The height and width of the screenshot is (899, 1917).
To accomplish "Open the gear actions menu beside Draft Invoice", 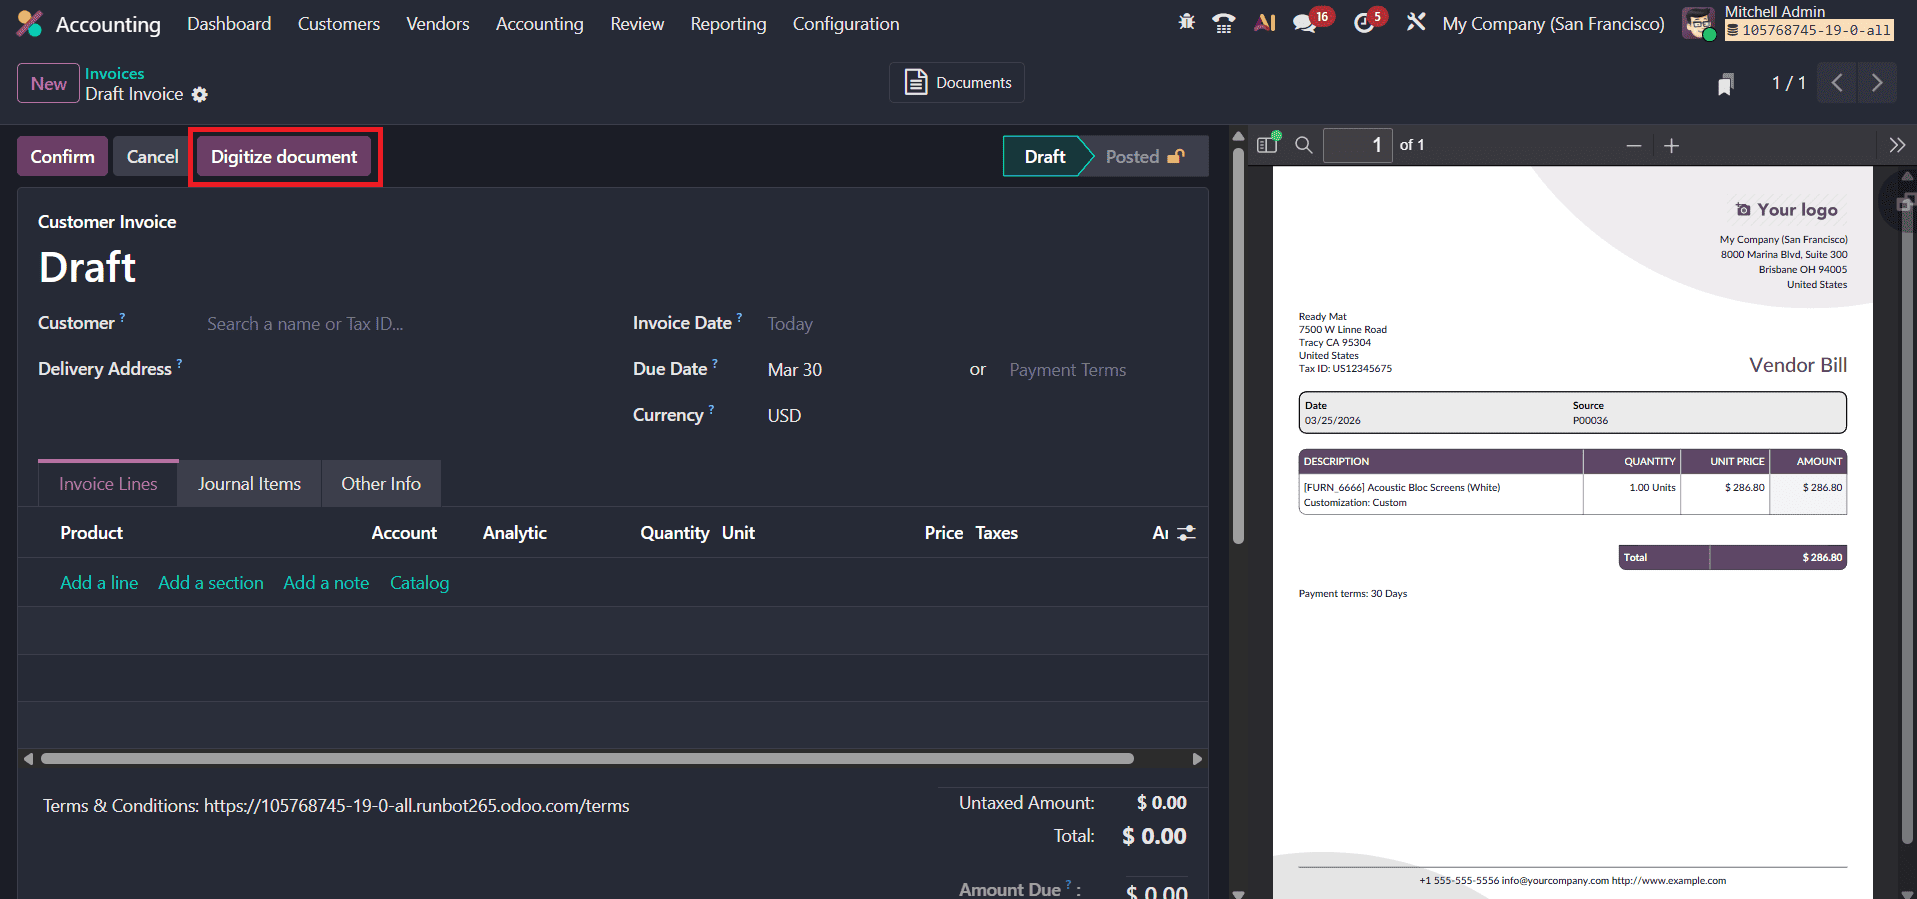I will pyautogui.click(x=200, y=94).
